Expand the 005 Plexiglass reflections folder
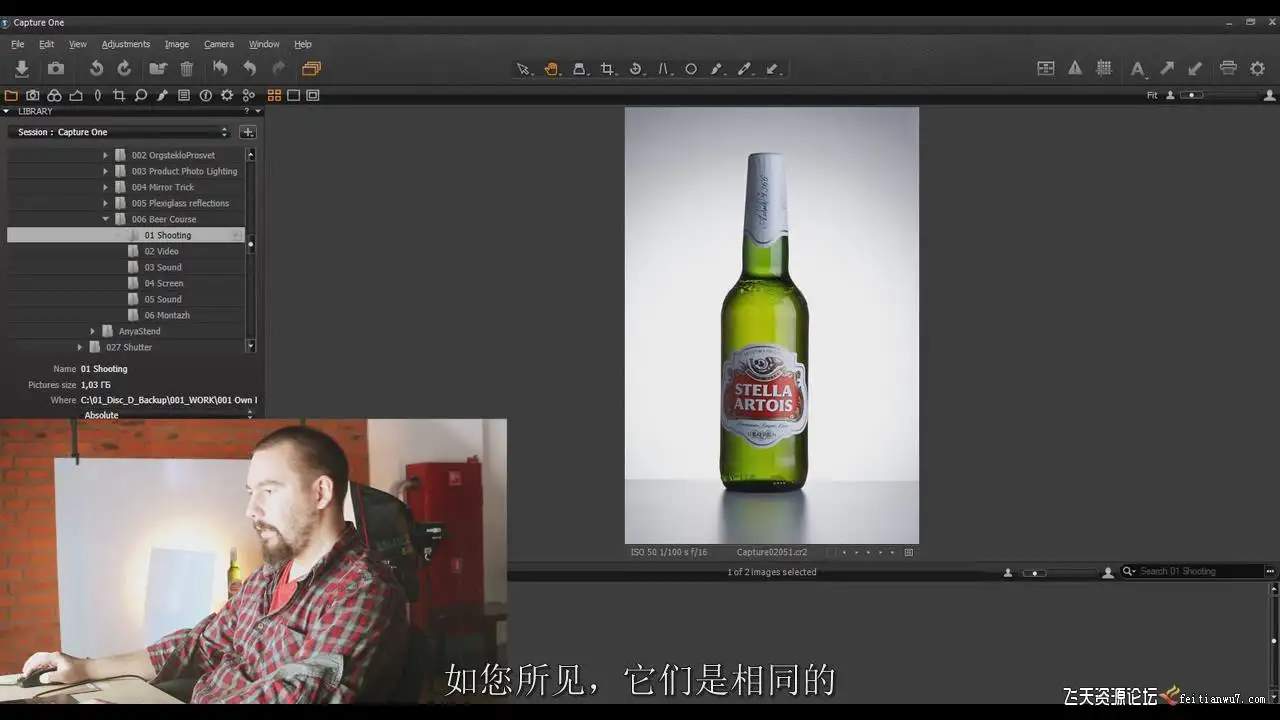 pyautogui.click(x=105, y=203)
